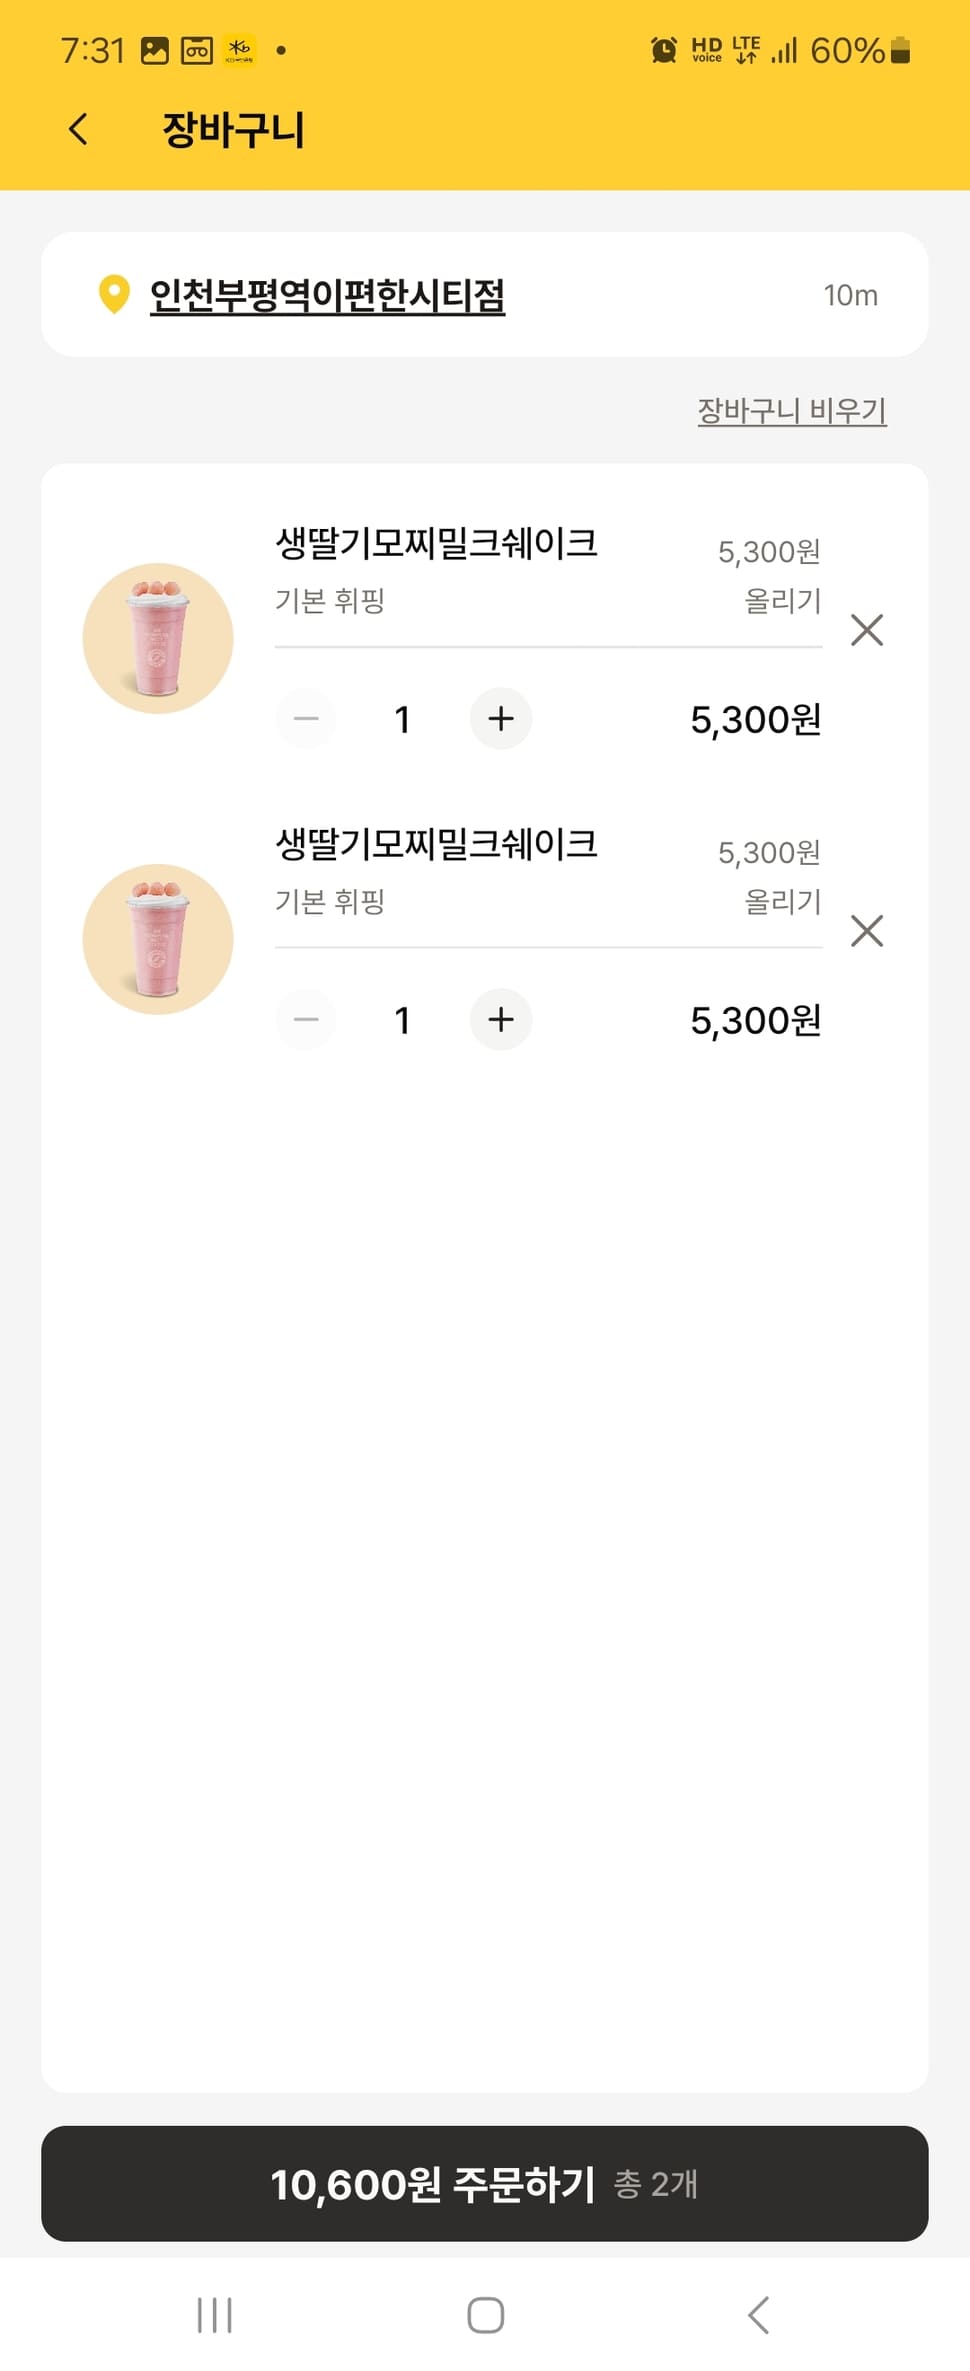Tap the alarm icon in status bar
The width and height of the screenshot is (970, 2371).
click(x=663, y=50)
